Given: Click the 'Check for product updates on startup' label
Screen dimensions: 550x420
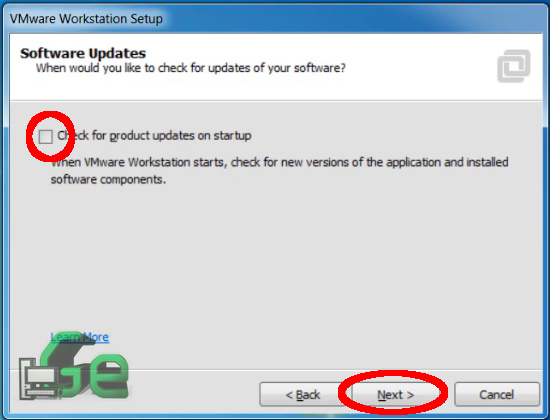Looking at the screenshot, I should [x=154, y=136].
